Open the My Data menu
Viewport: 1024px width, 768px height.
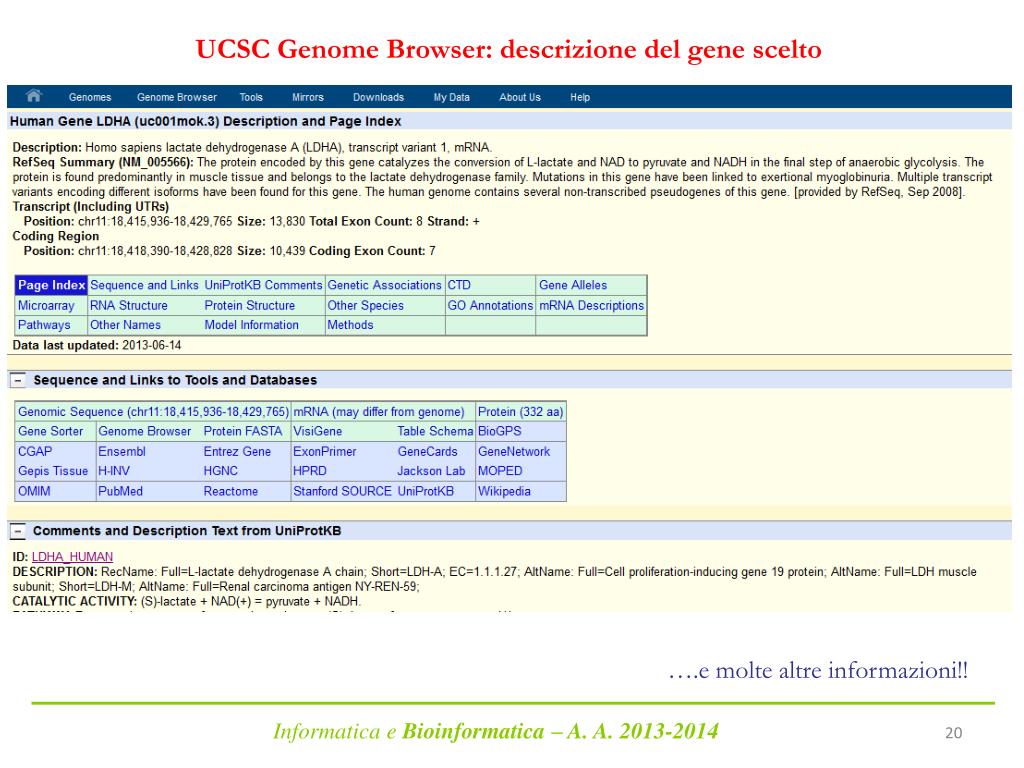(451, 97)
